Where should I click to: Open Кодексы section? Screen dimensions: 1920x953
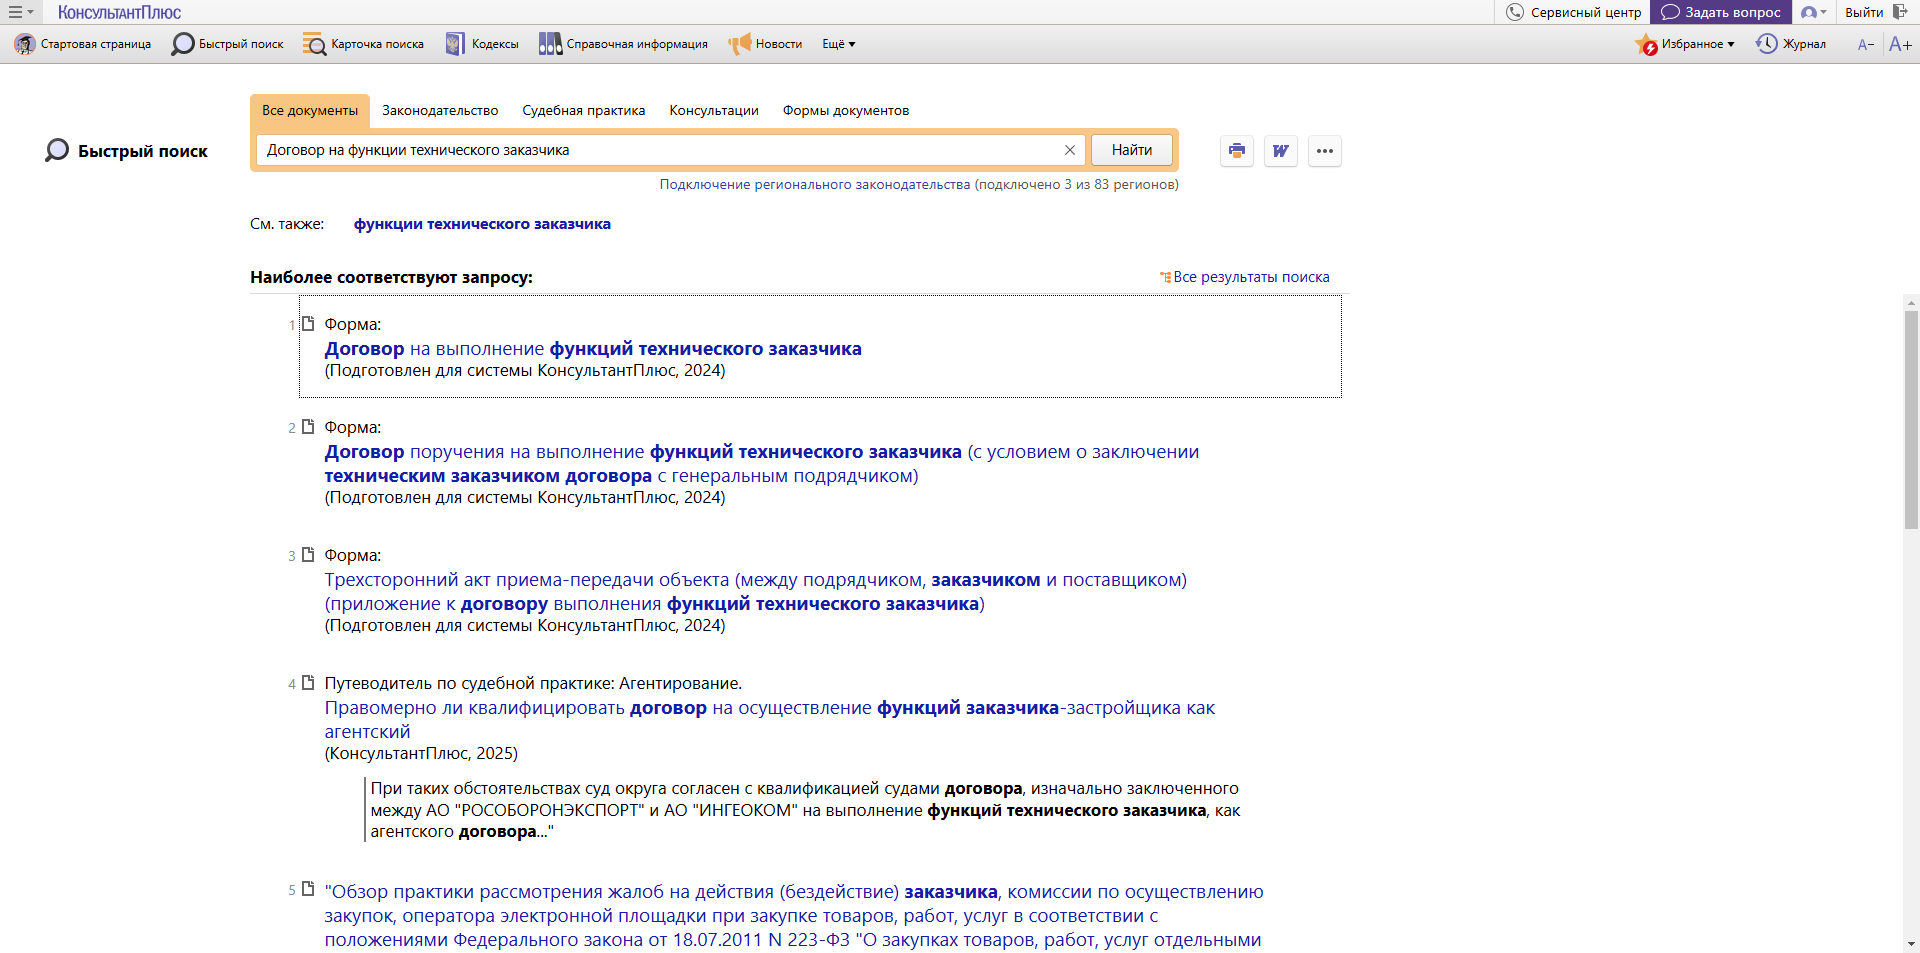[482, 44]
